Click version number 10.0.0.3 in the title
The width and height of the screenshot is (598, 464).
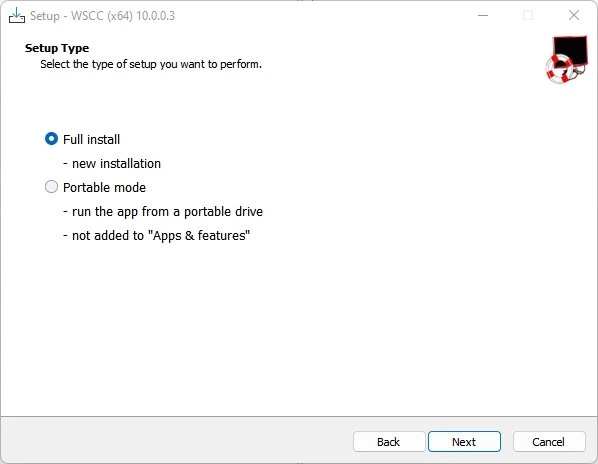[155, 16]
